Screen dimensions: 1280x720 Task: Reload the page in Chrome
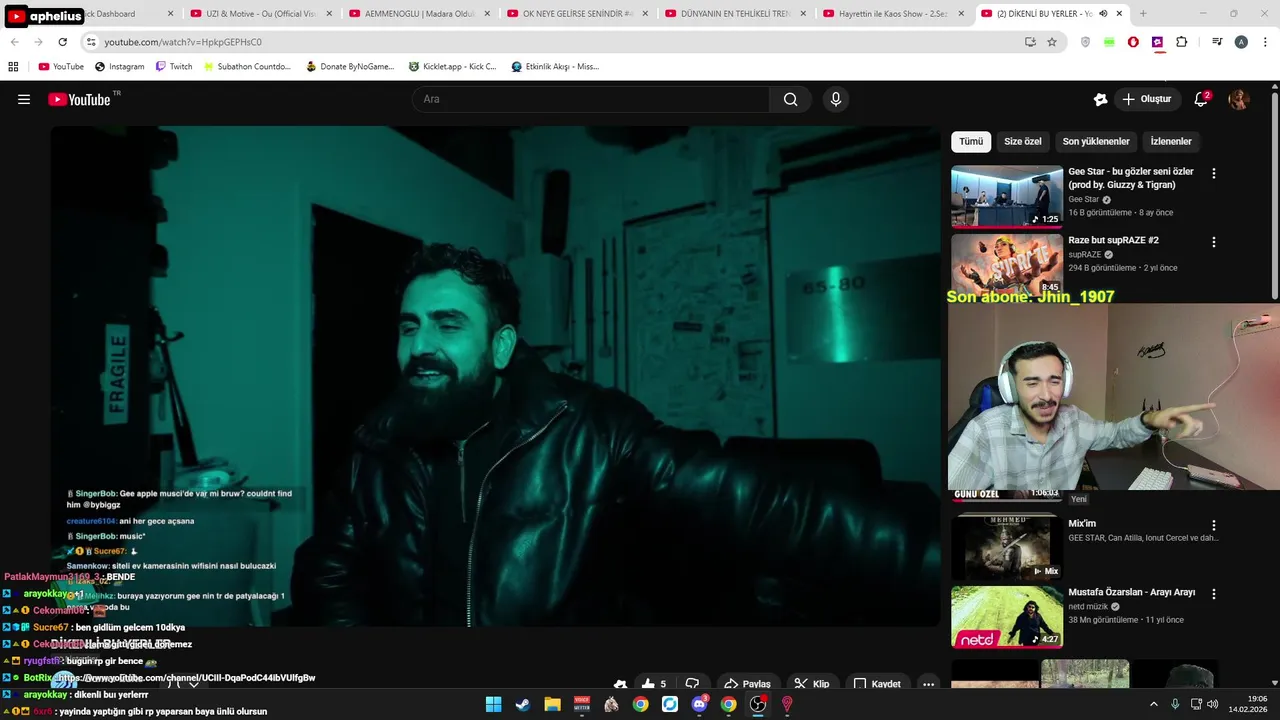(62, 42)
